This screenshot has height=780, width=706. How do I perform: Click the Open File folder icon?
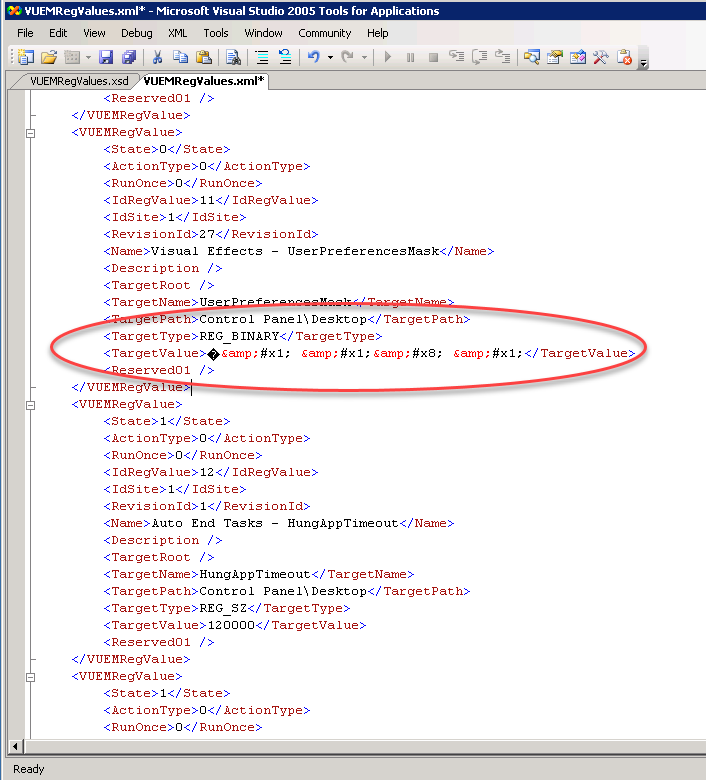click(x=48, y=58)
